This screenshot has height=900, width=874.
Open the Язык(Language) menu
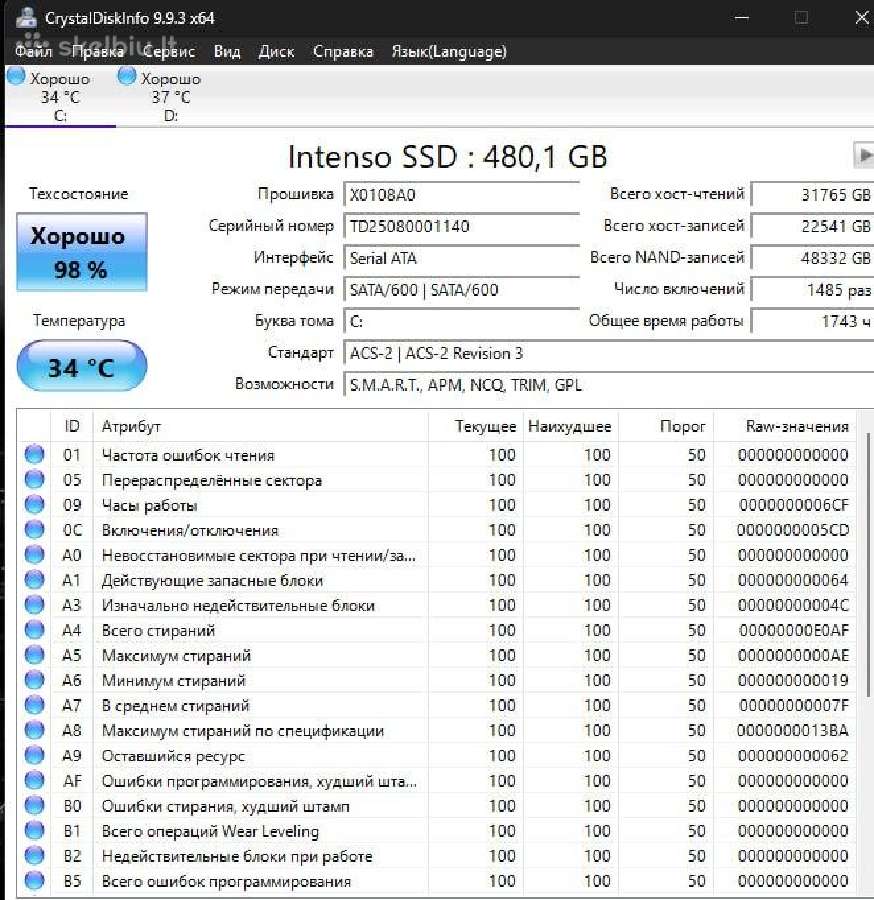click(x=449, y=52)
